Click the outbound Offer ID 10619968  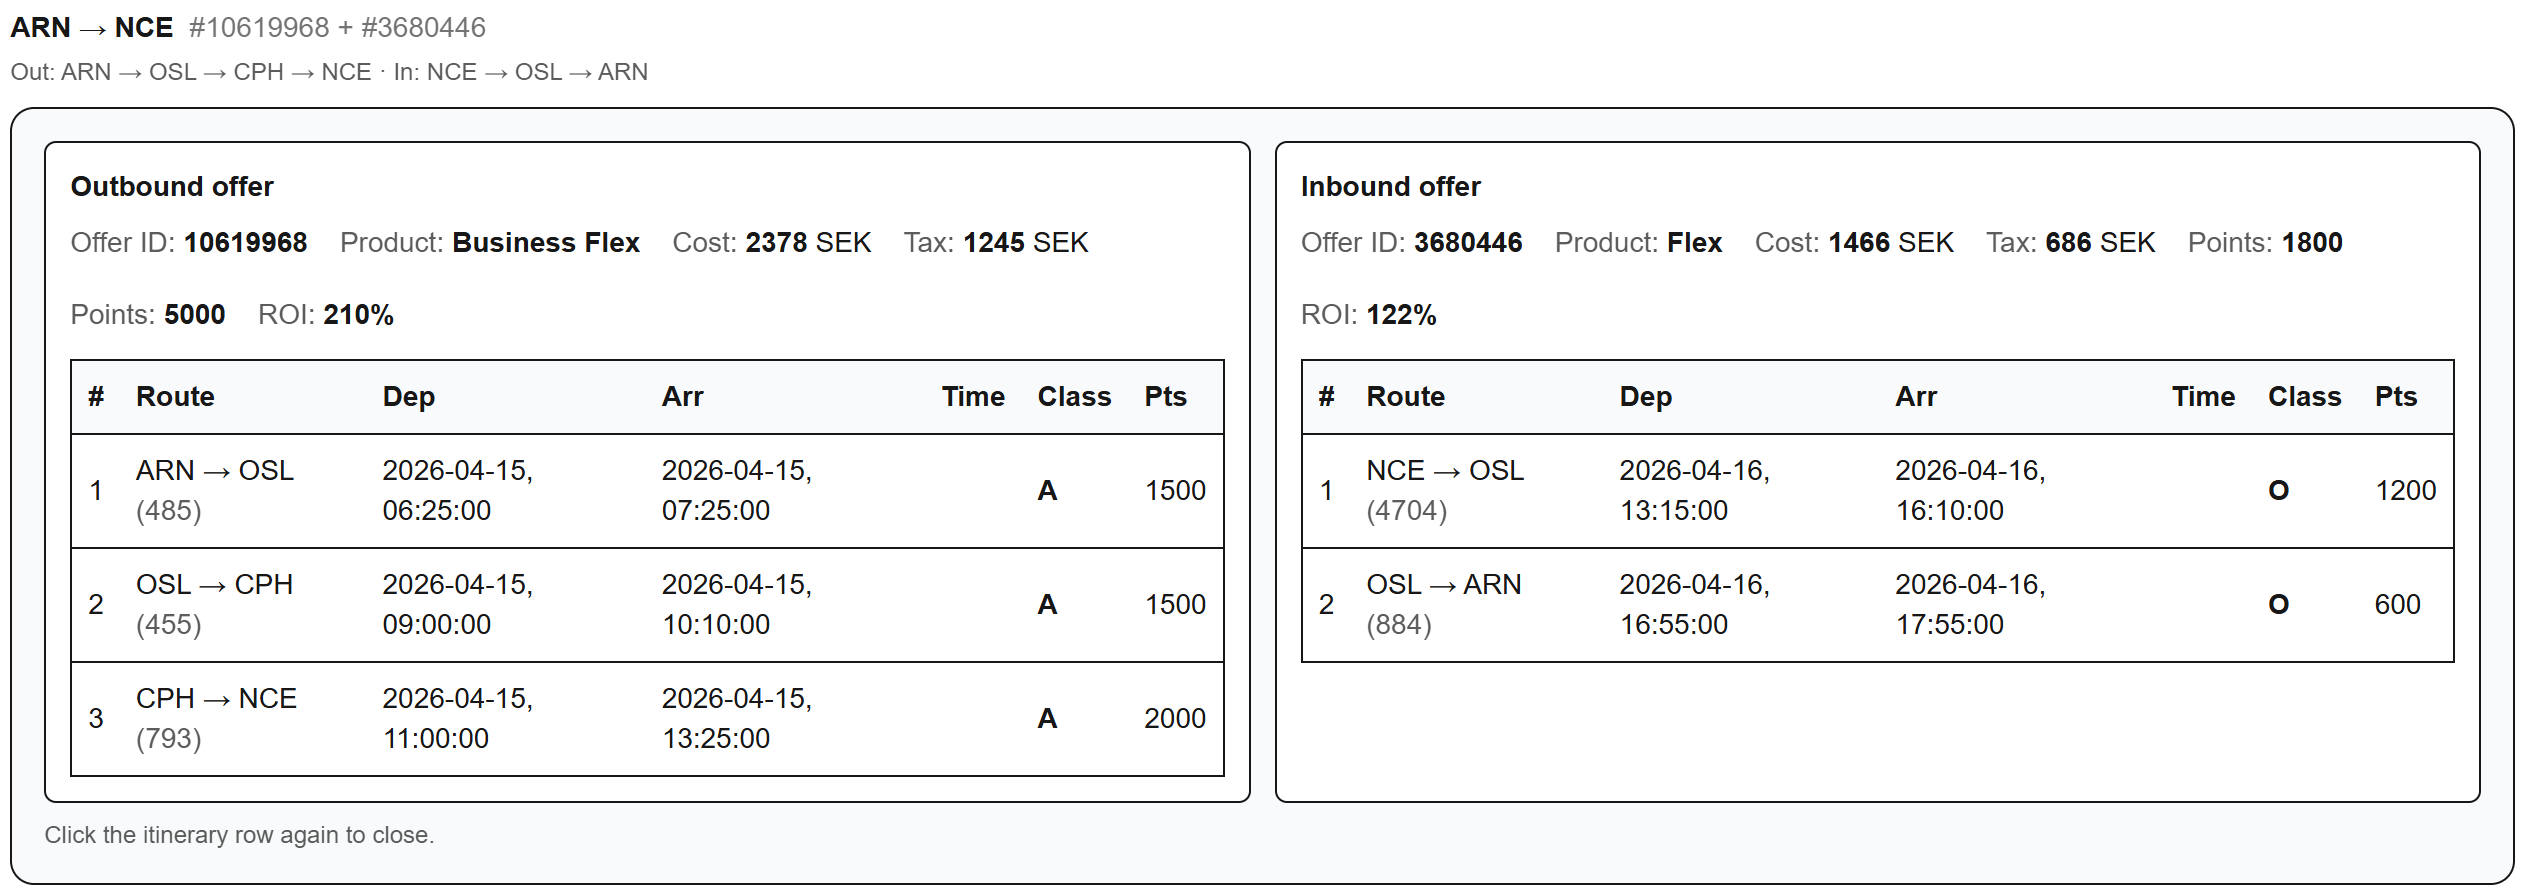tap(245, 243)
